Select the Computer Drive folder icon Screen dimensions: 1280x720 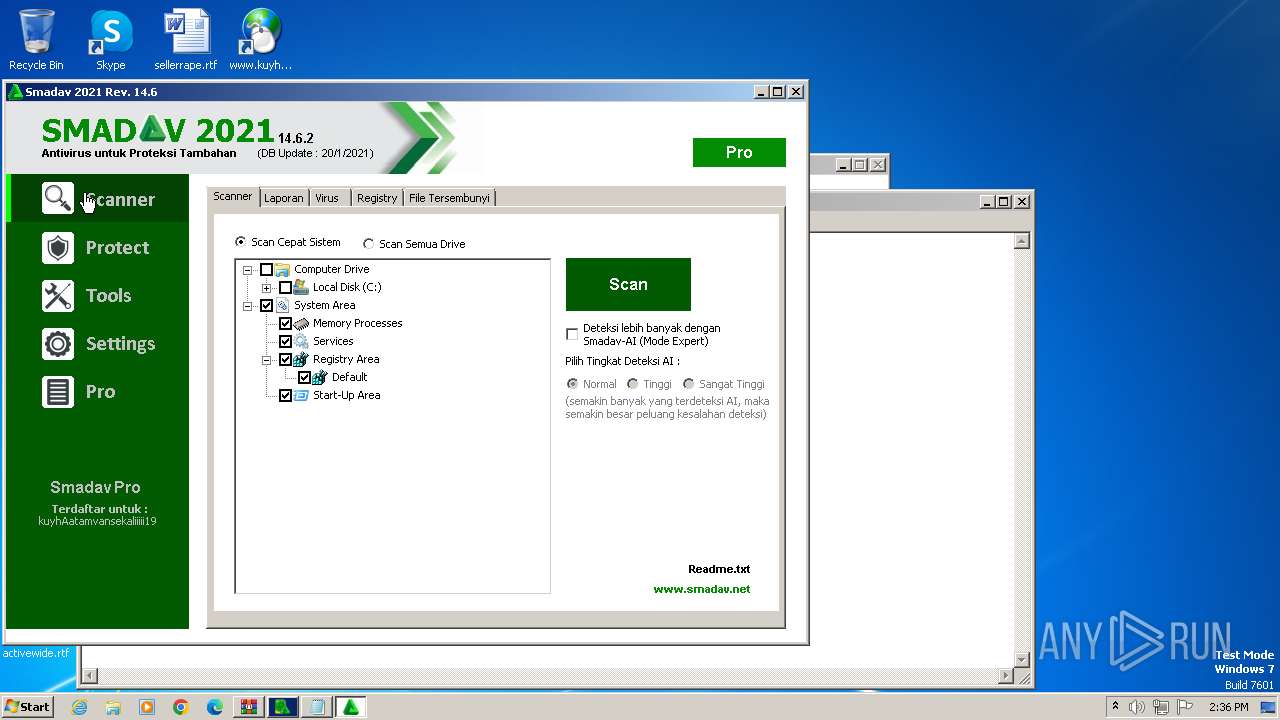click(x=282, y=269)
